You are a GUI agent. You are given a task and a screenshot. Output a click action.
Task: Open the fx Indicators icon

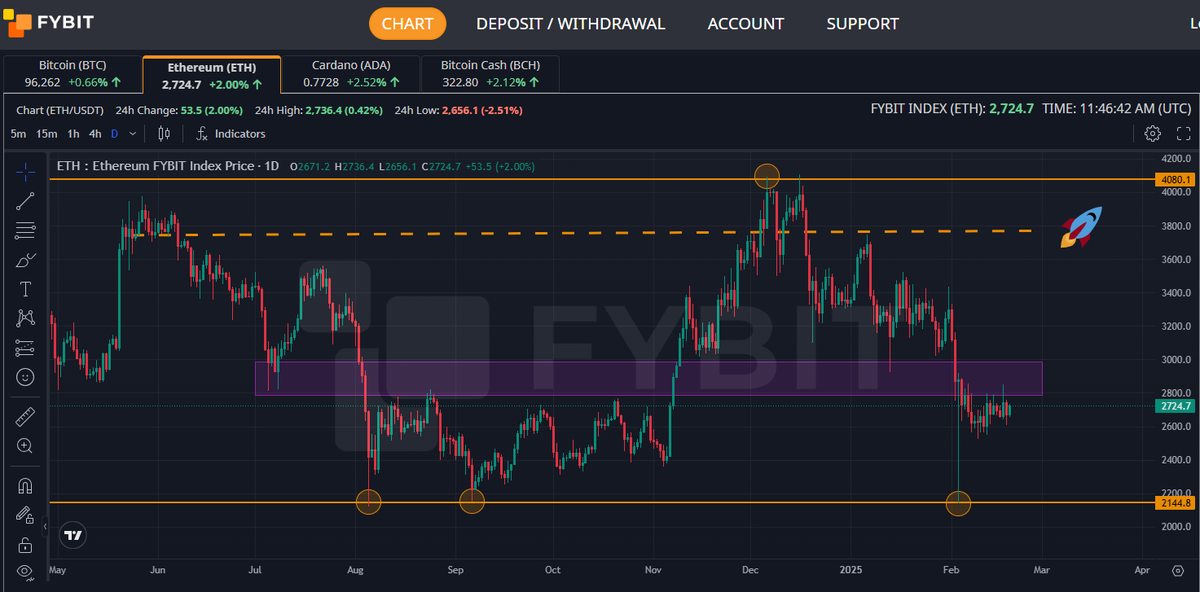coord(202,133)
